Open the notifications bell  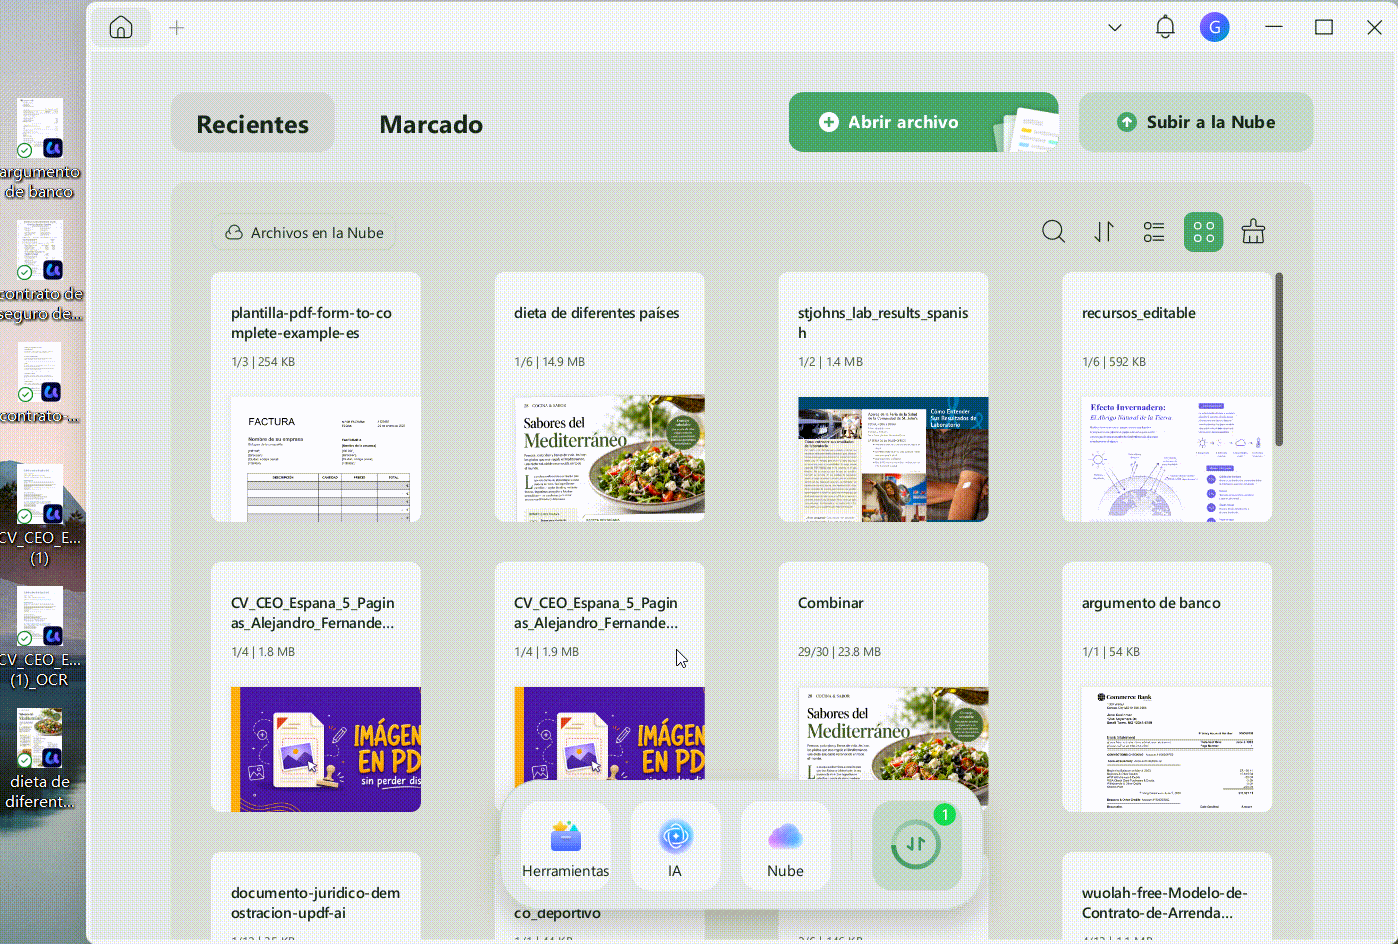[1165, 27]
